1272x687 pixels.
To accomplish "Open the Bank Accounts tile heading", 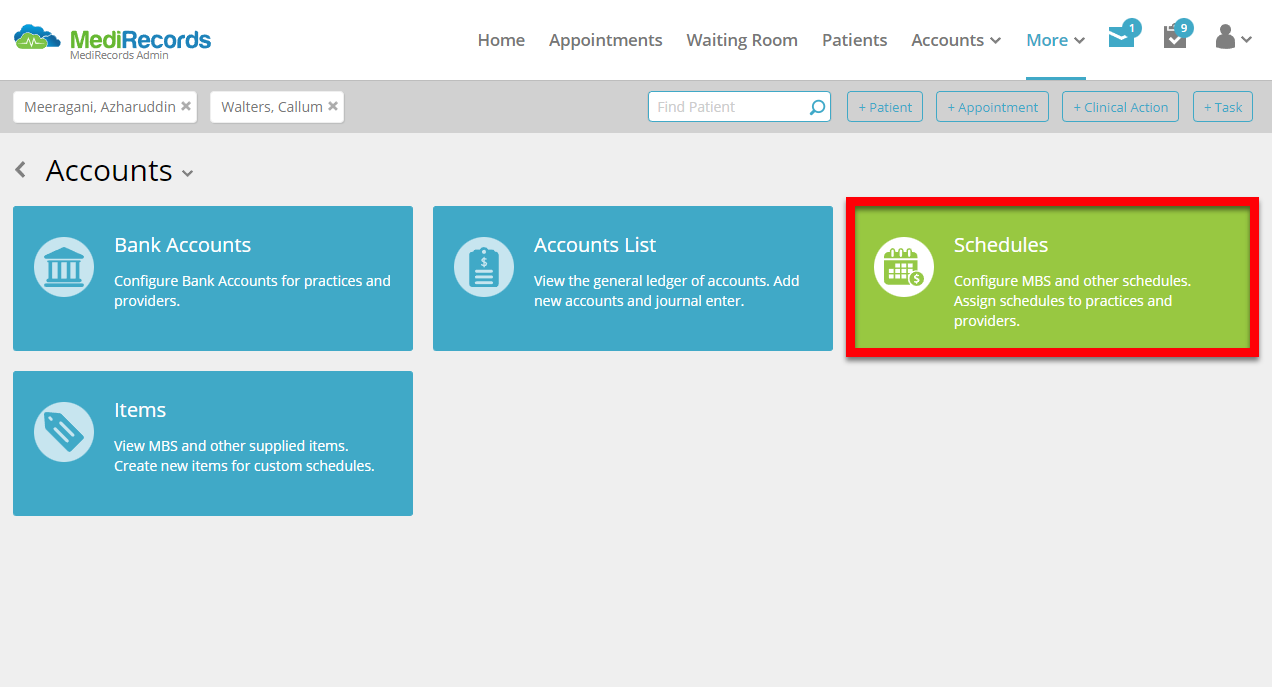I will (x=182, y=245).
